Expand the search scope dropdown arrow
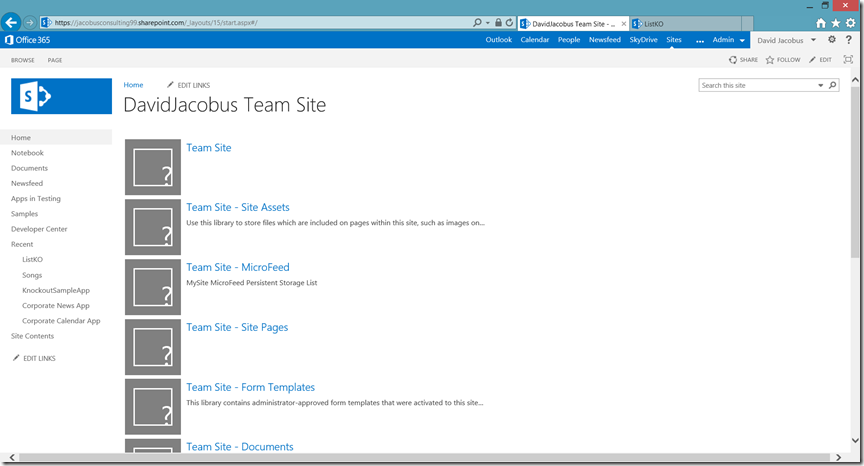The image size is (864, 466). coord(820,85)
